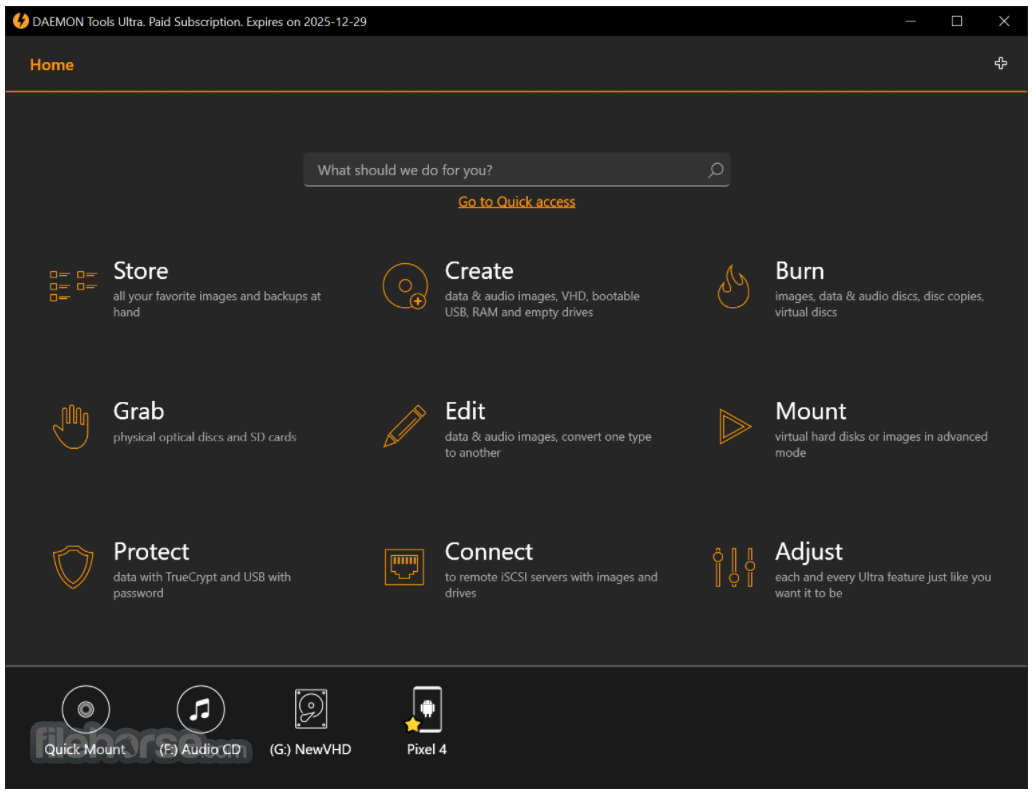Maximize the DAEMON Tools window

(x=957, y=21)
